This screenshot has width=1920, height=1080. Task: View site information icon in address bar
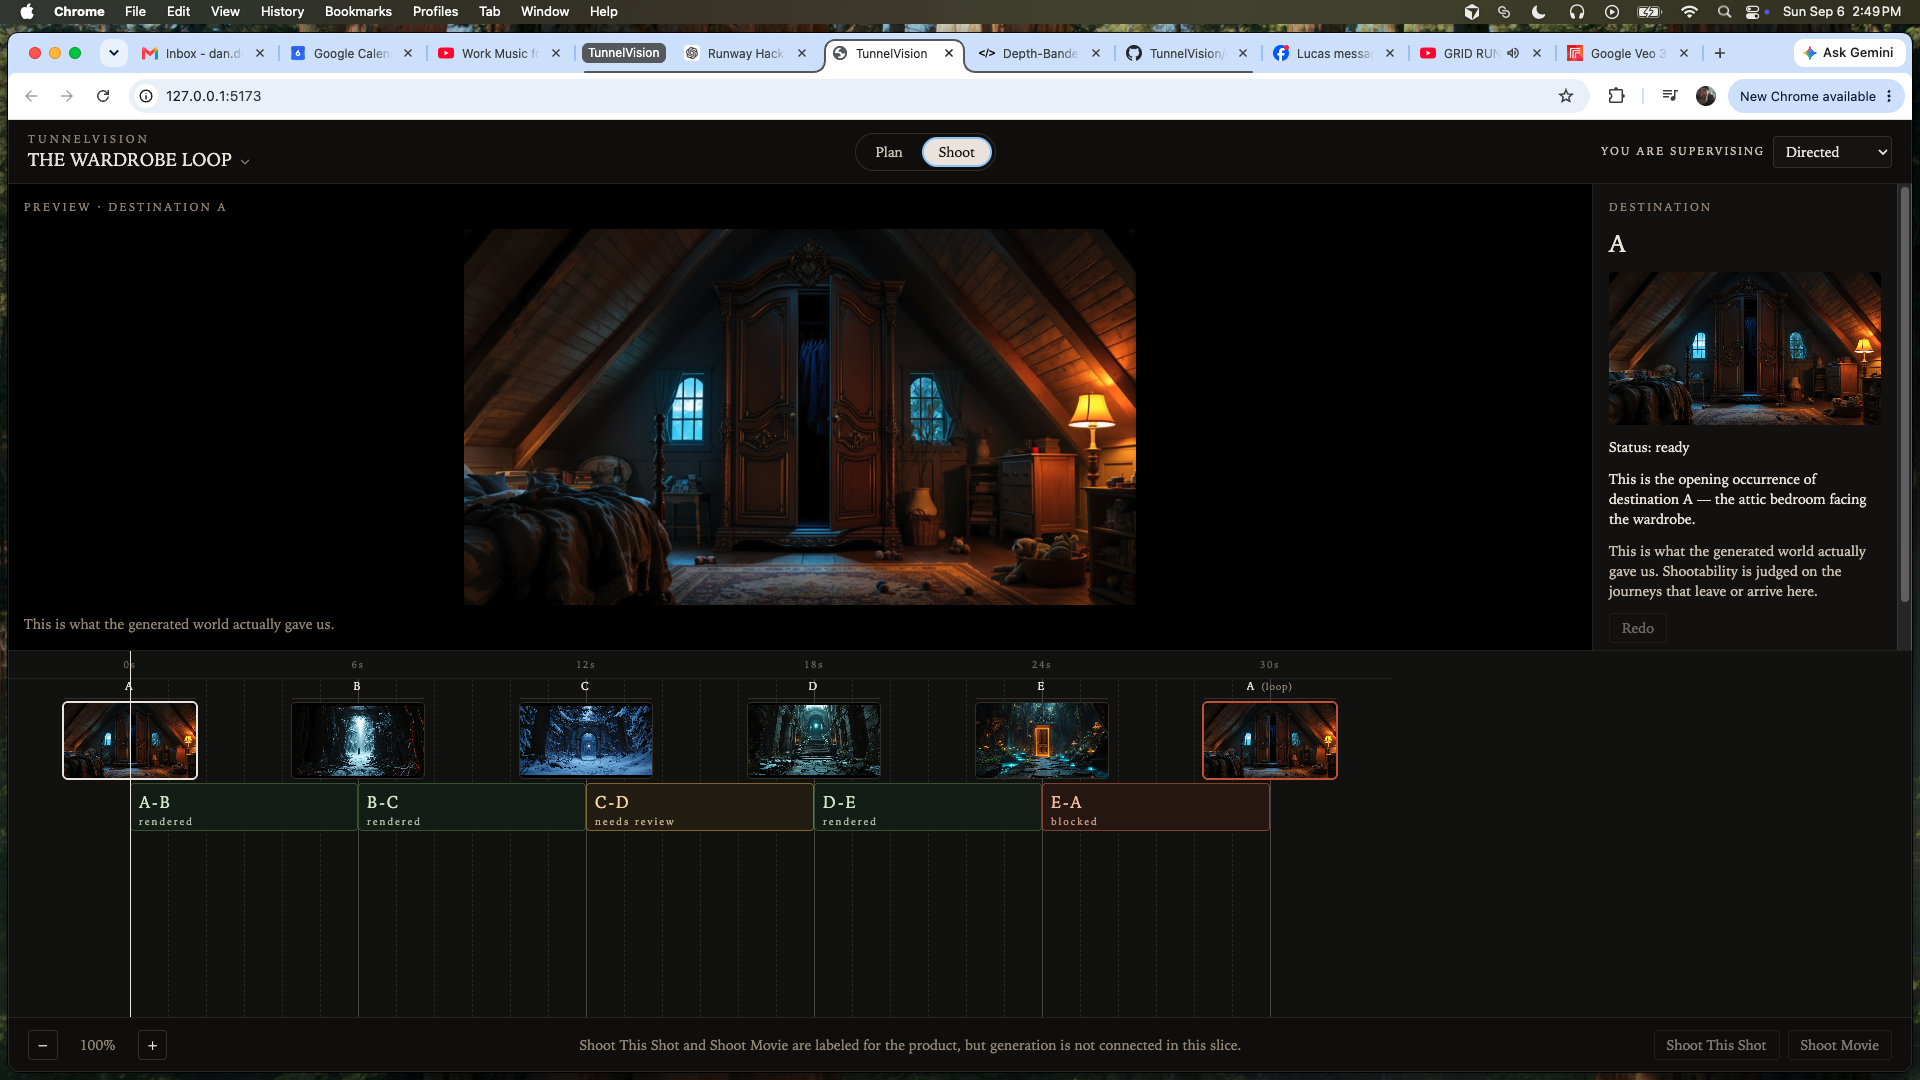click(146, 96)
